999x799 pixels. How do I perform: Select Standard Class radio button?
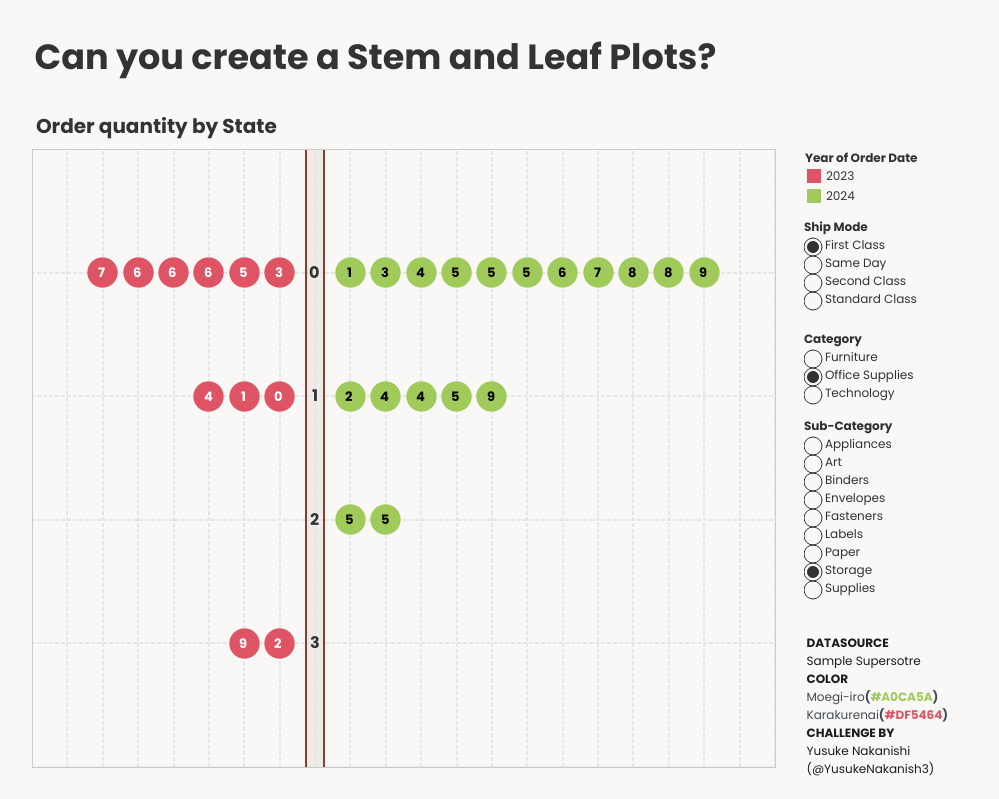(814, 301)
